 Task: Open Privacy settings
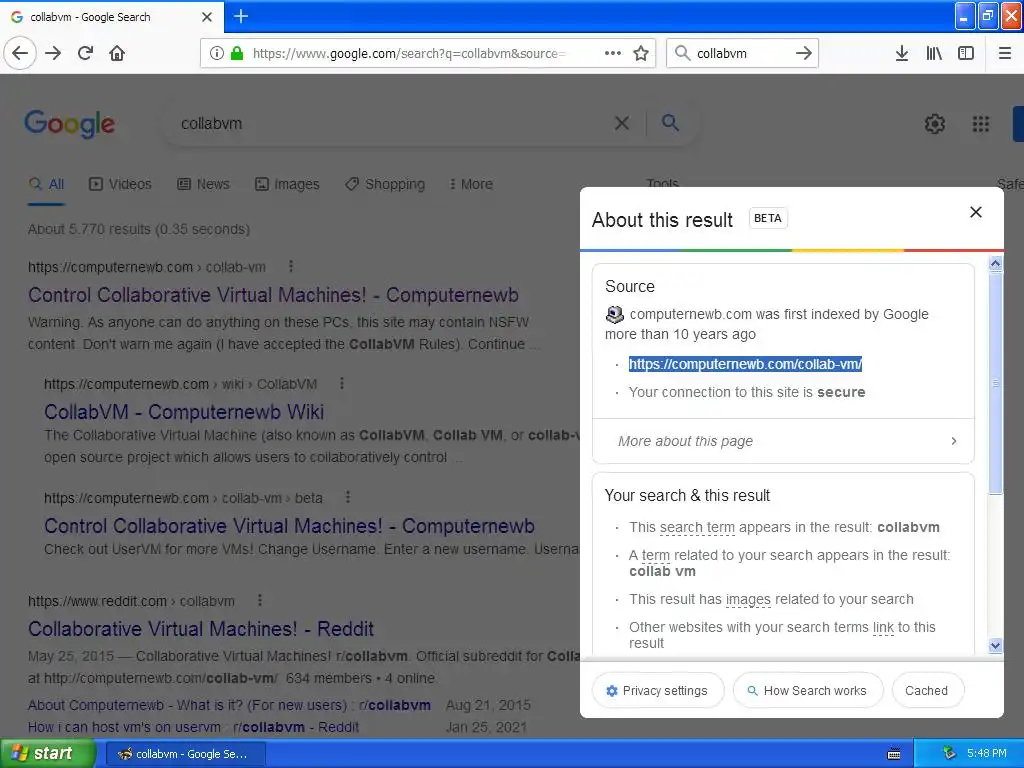[658, 690]
